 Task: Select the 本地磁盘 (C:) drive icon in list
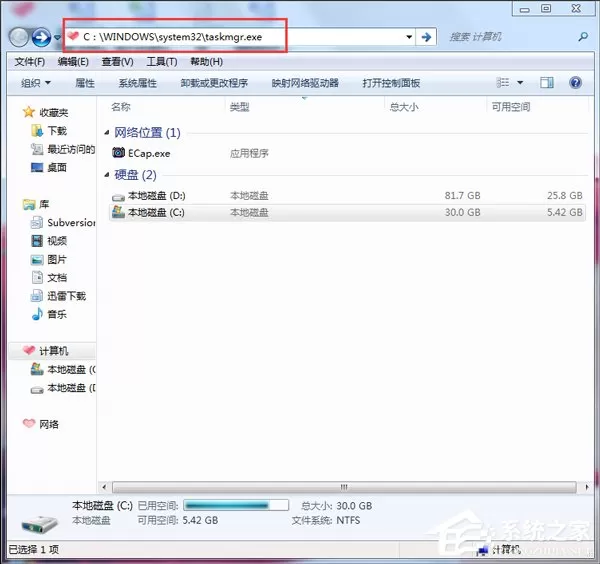(118, 212)
